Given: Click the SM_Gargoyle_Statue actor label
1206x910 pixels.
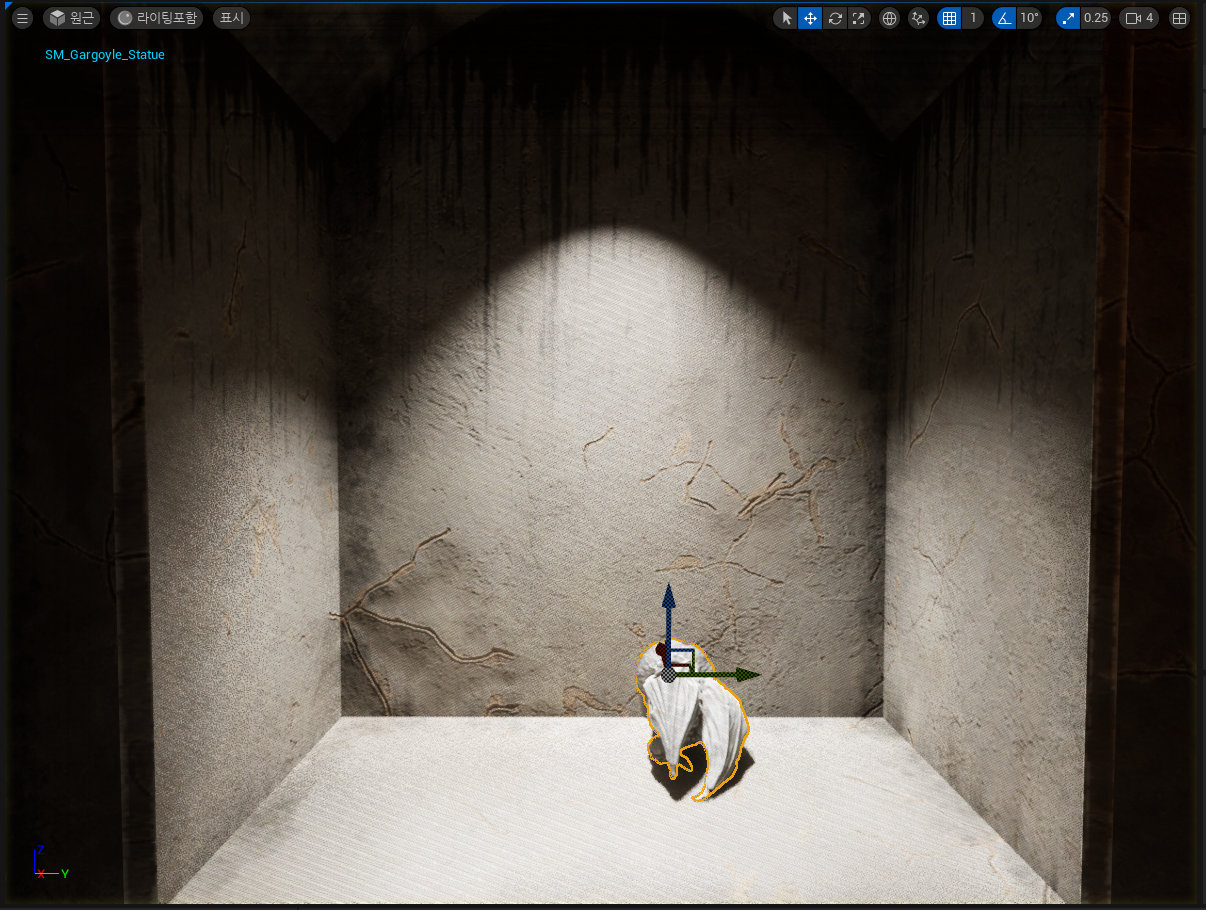Looking at the screenshot, I should 105,55.
